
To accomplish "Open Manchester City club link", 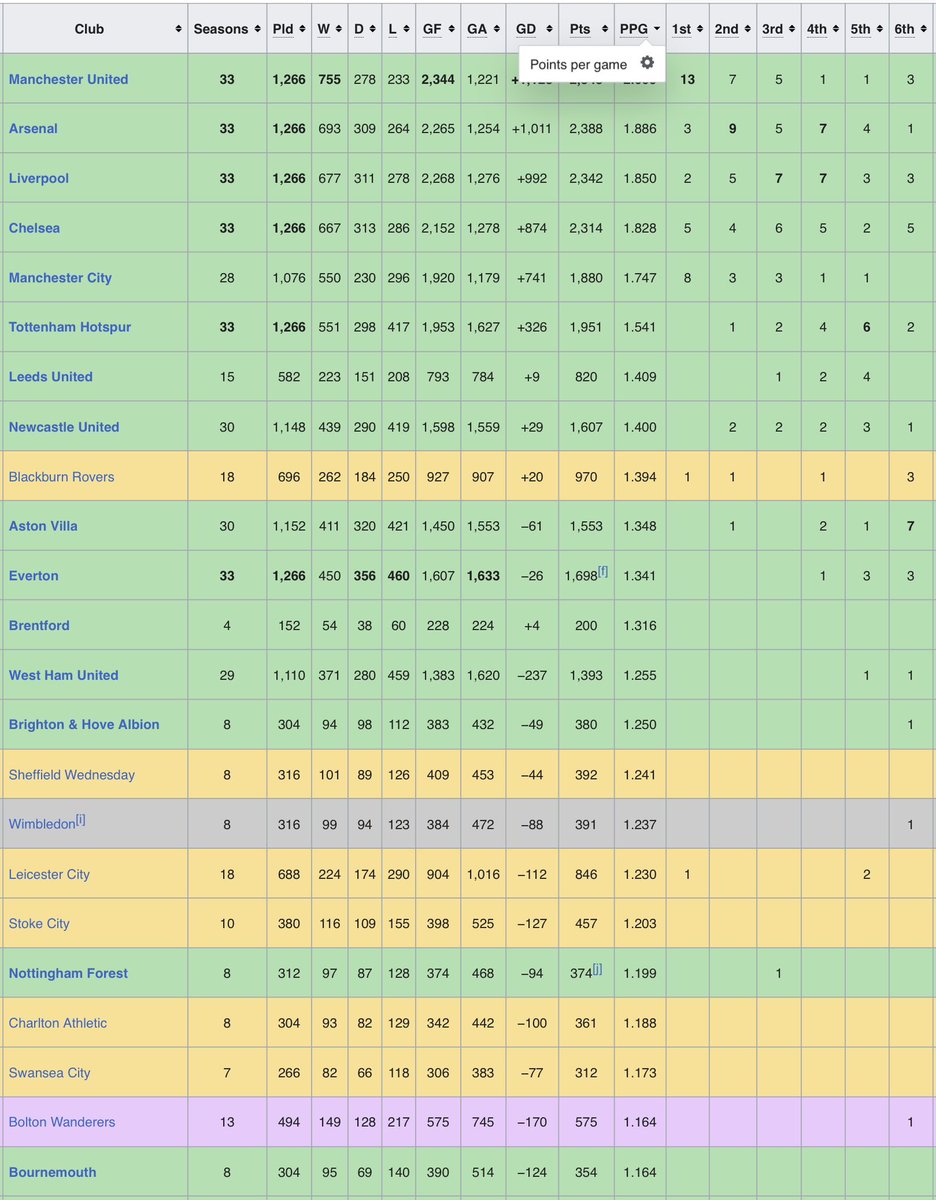I will pyautogui.click(x=60, y=278).
